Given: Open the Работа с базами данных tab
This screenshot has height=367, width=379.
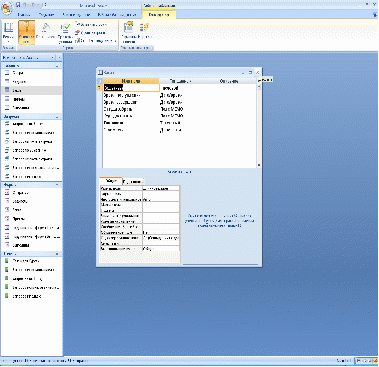Looking at the screenshot, I should coord(117,15).
